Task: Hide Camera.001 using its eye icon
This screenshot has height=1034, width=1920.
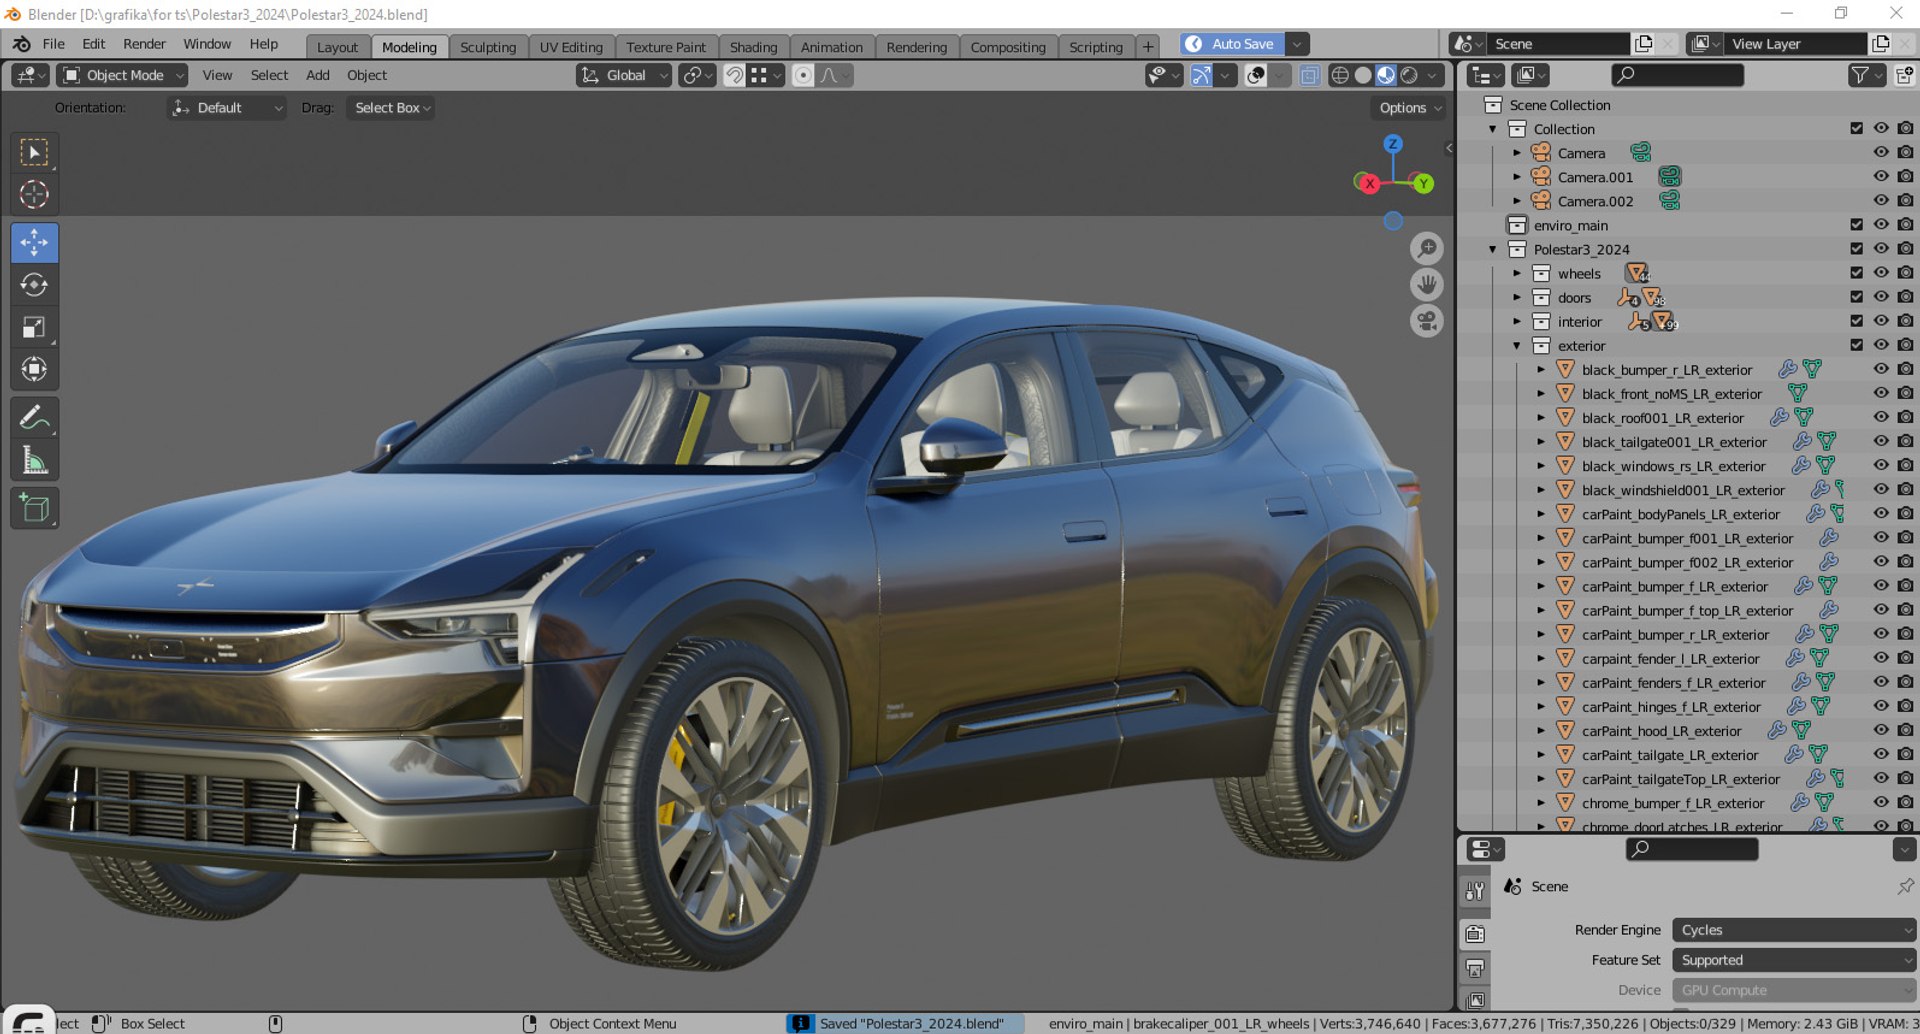Action: click(1881, 177)
